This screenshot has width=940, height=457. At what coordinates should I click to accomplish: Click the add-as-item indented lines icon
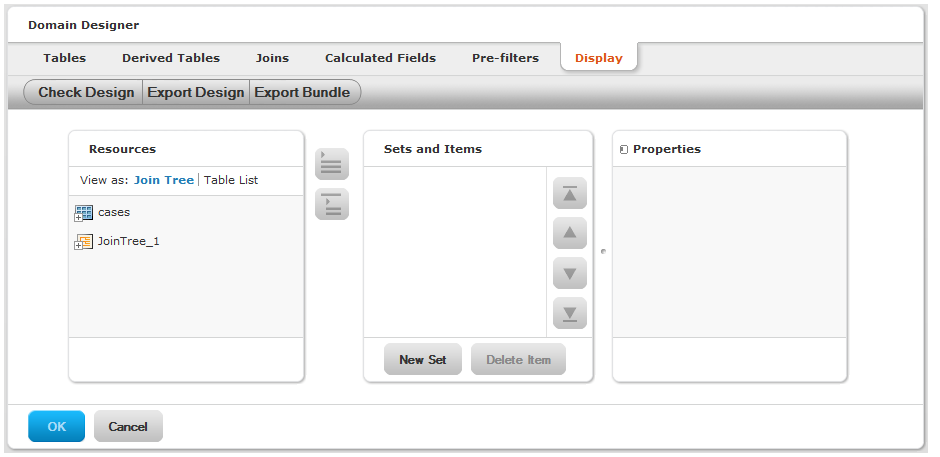[332, 204]
